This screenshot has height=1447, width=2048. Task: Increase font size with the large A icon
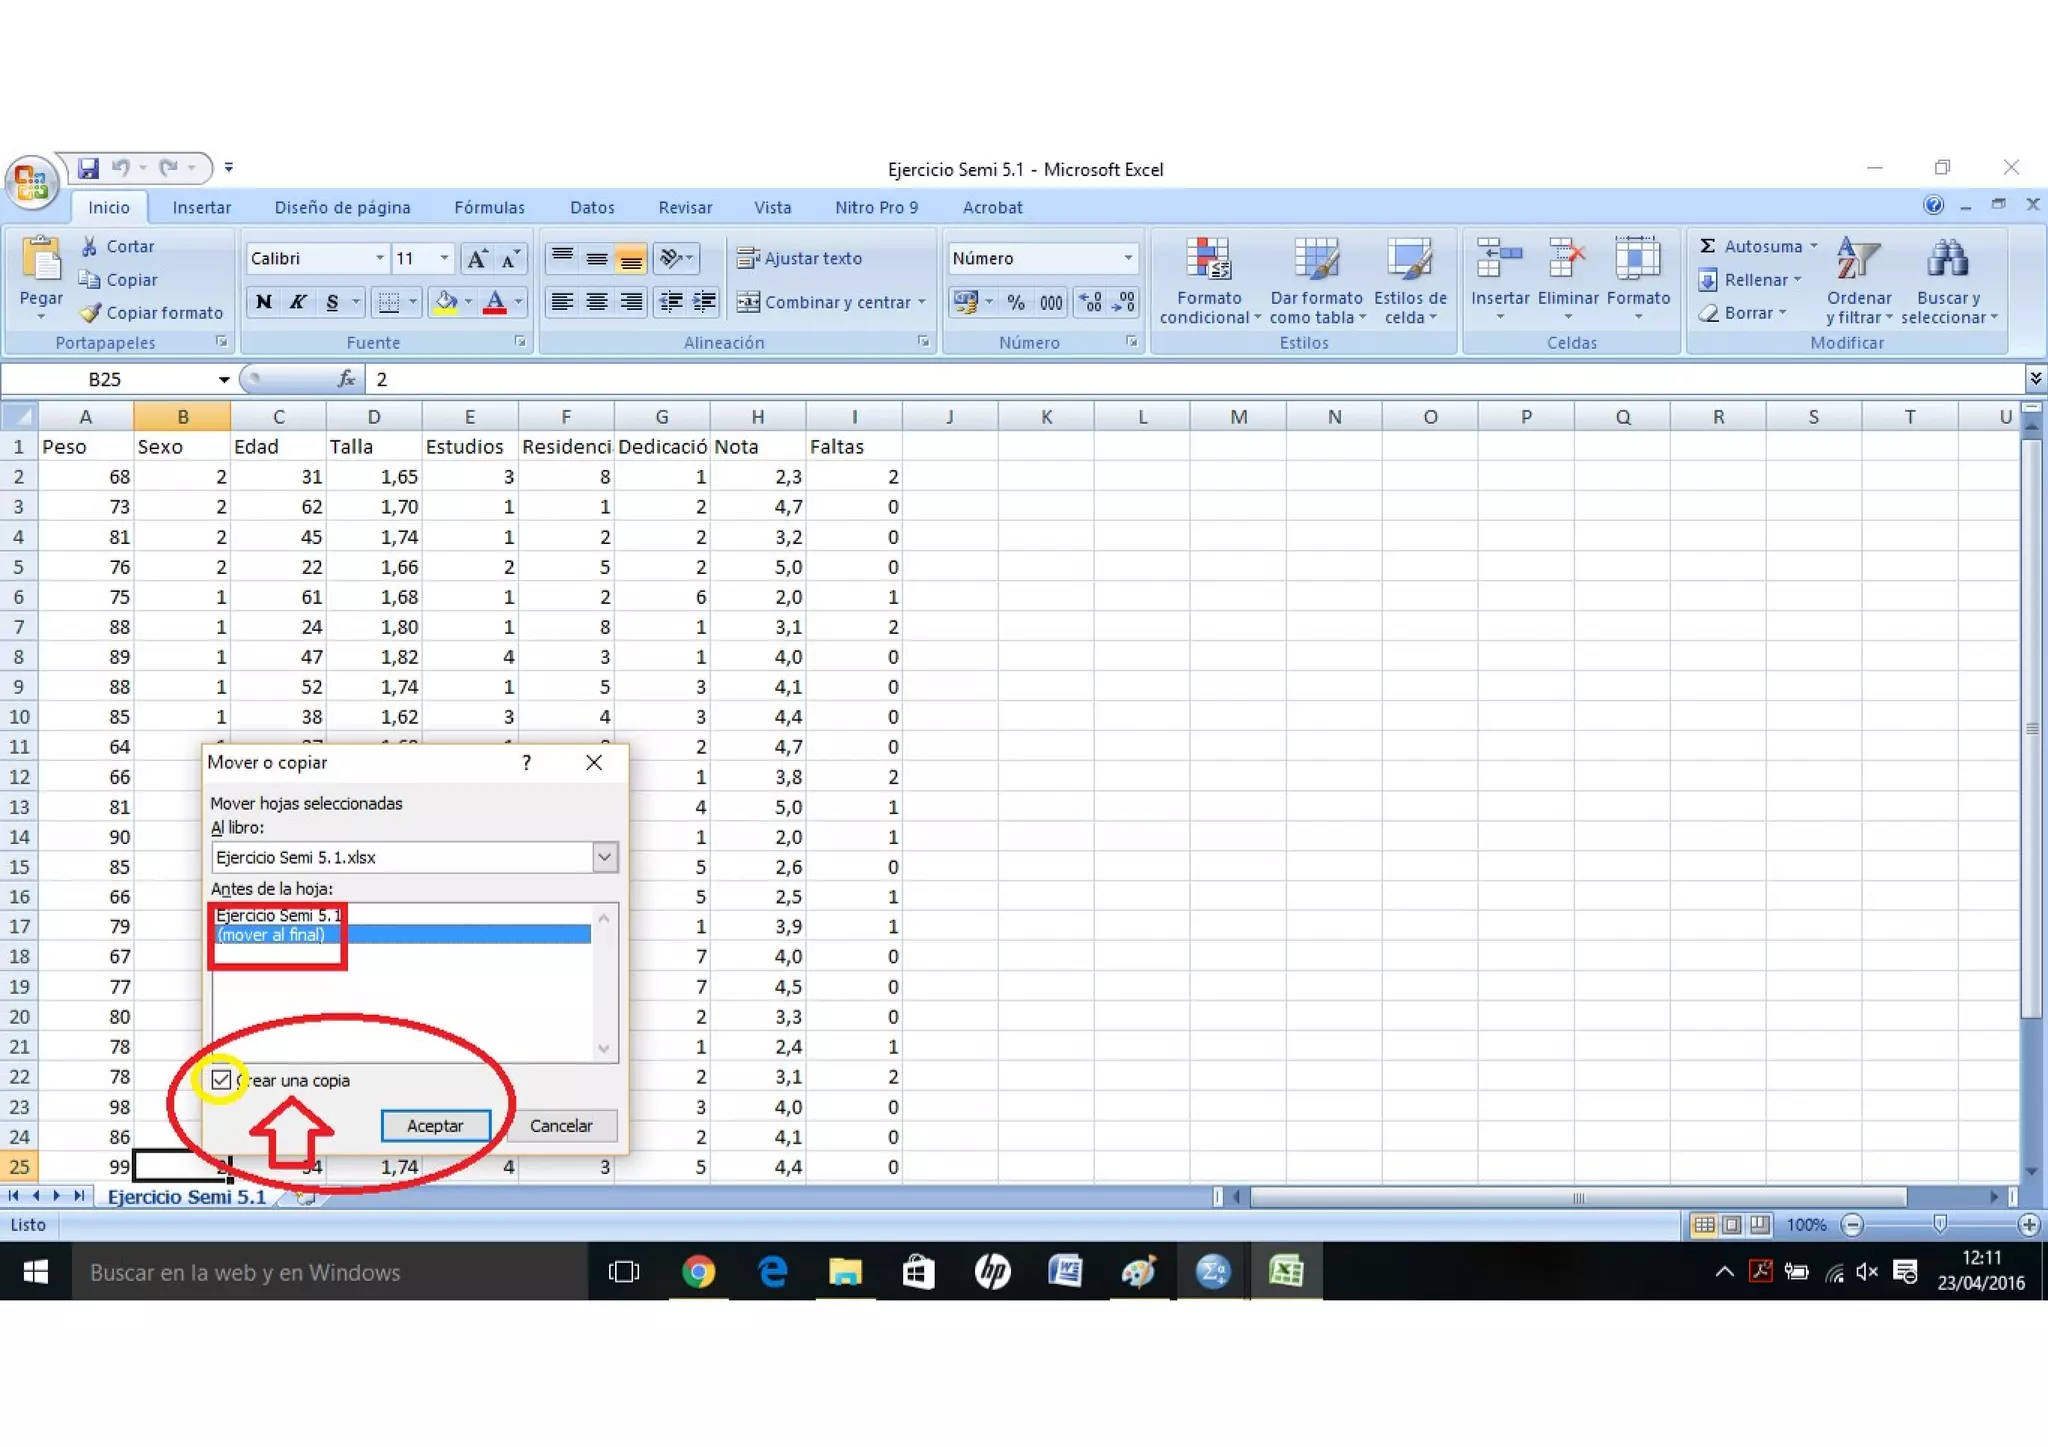(x=477, y=259)
